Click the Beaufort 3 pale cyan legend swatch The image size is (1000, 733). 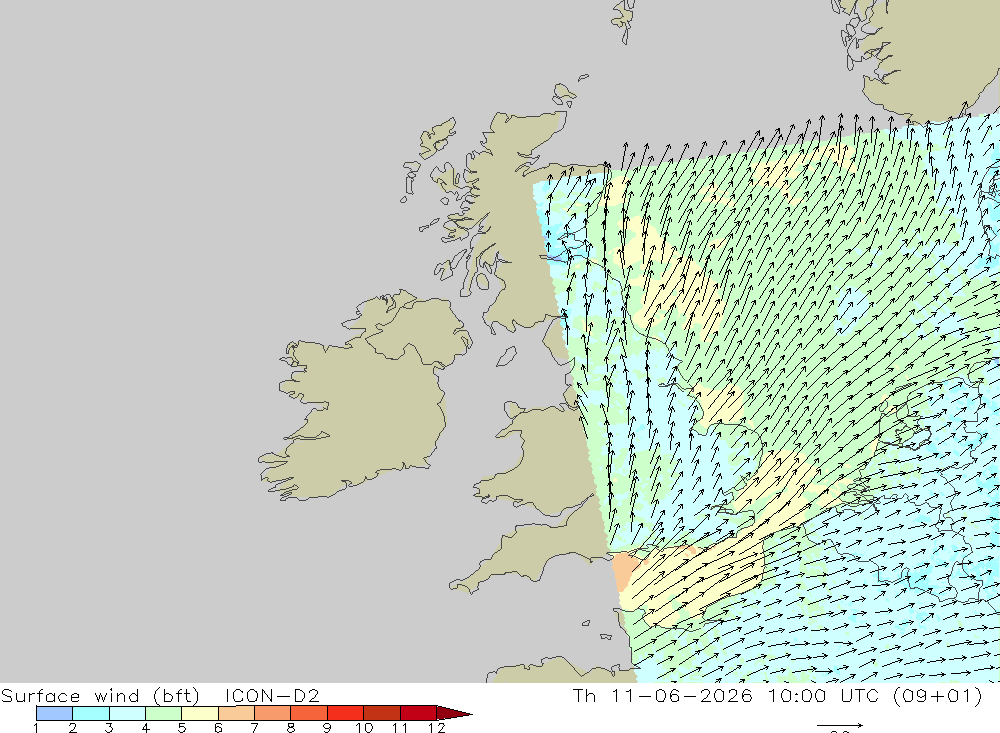(127, 713)
